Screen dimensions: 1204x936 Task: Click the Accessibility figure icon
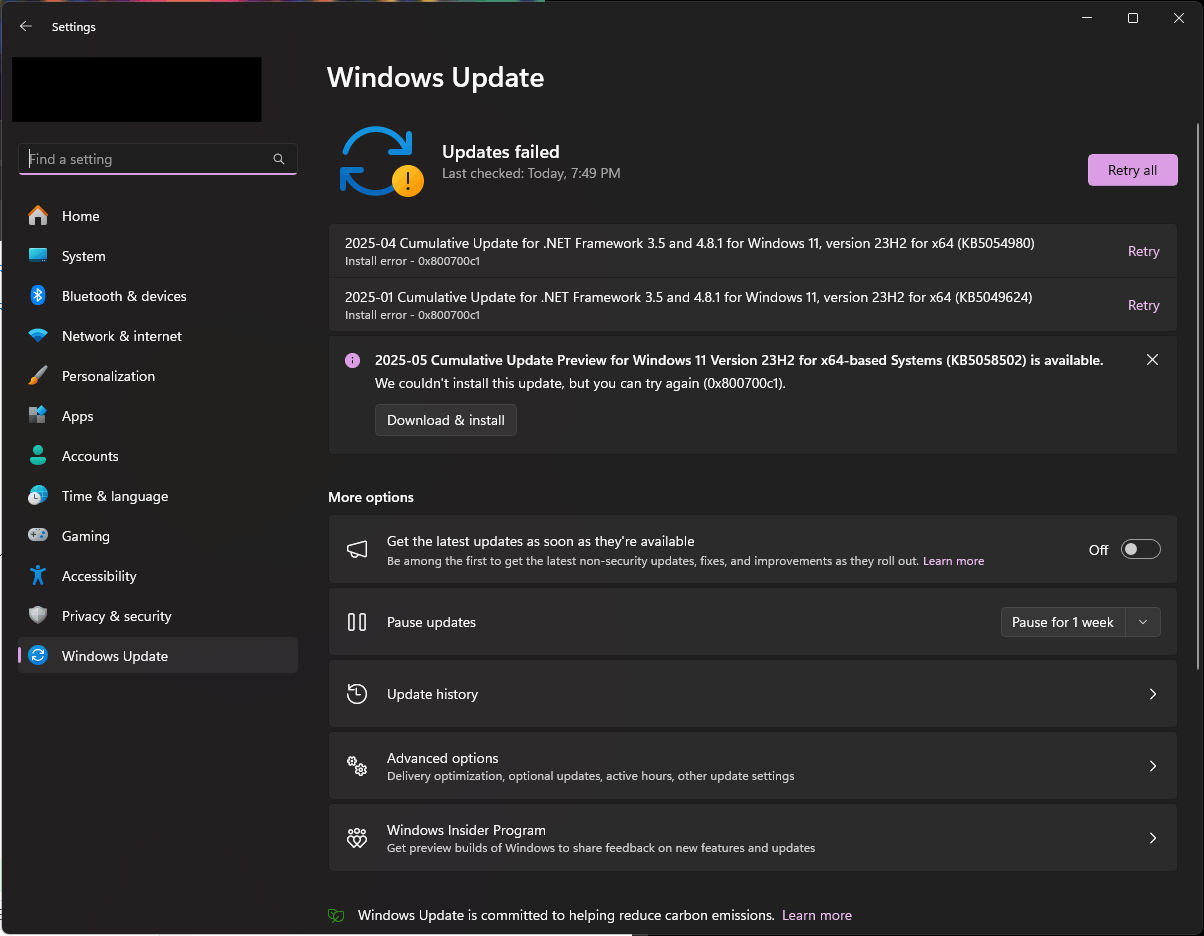pyautogui.click(x=38, y=576)
